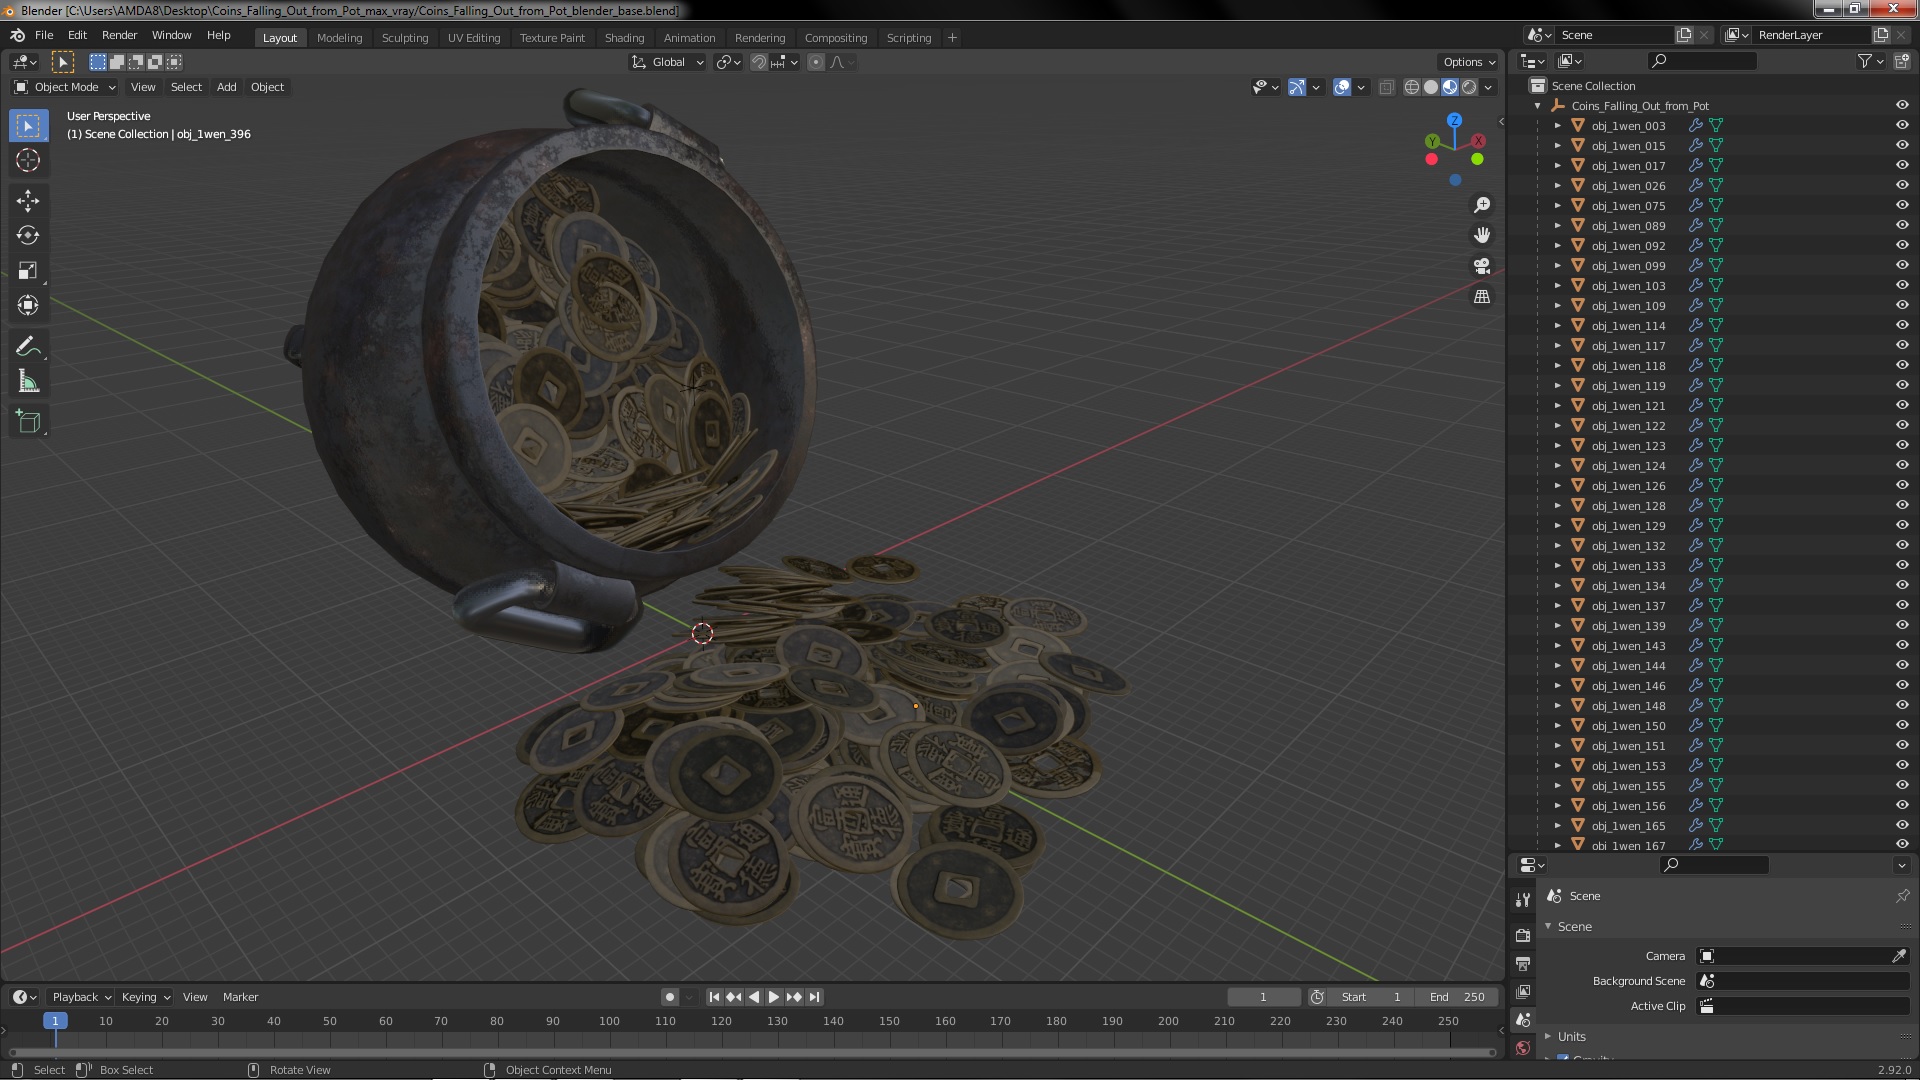Select the Scale tool

pos(28,271)
